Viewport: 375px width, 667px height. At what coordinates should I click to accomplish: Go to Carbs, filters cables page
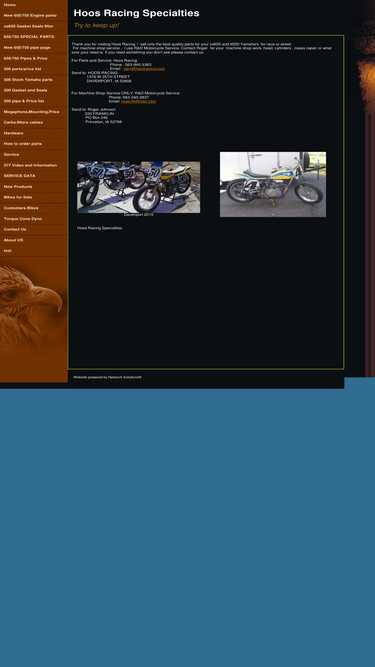[x=34, y=123]
